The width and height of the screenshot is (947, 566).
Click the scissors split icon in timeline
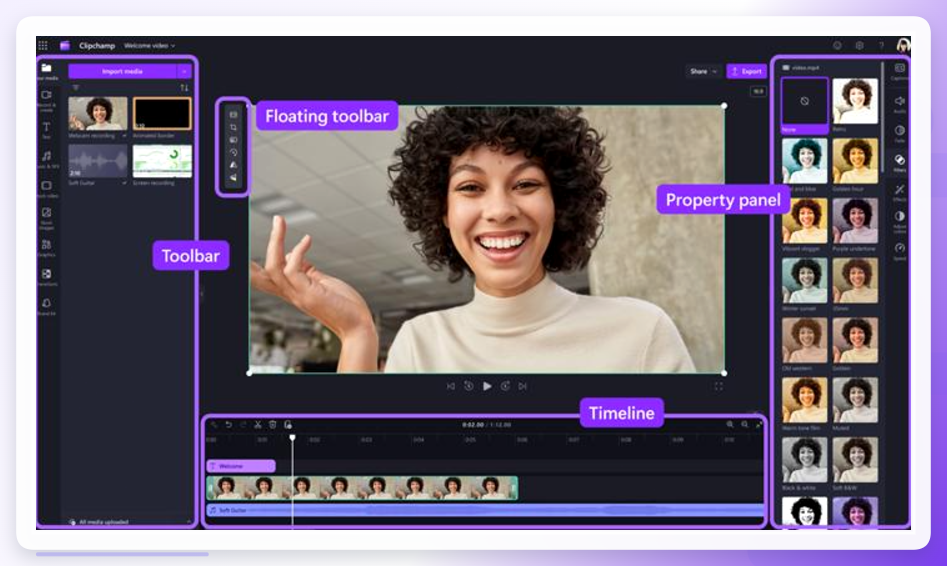click(x=258, y=425)
